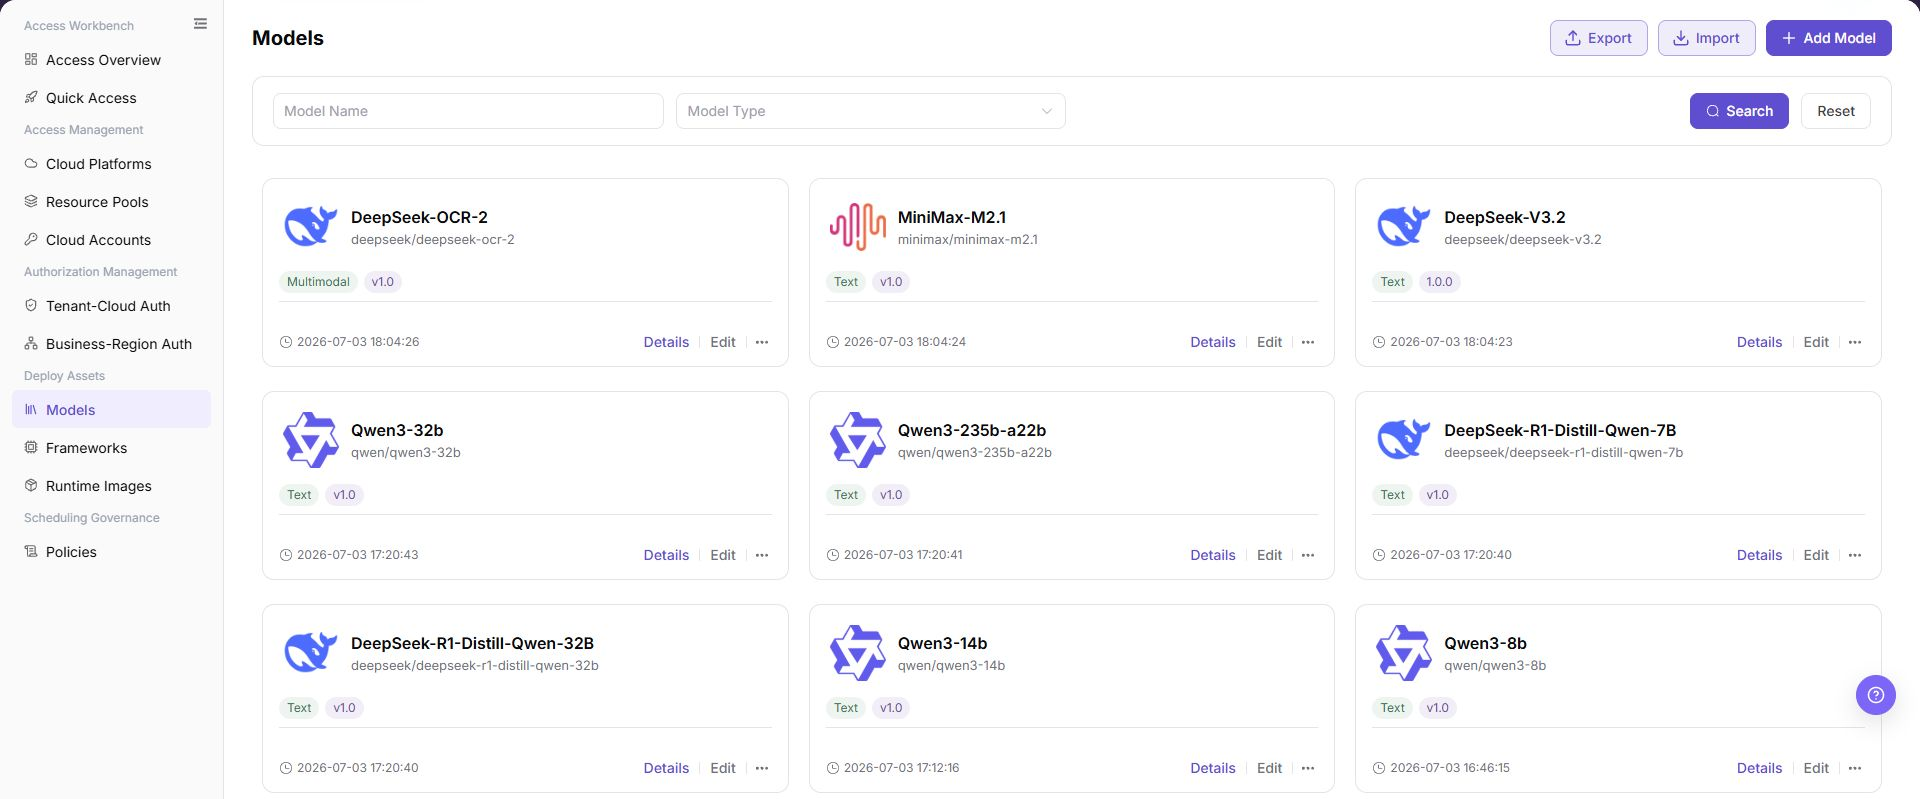Edit the Qwen3-14b model
Screen dimensions: 1920x799
click(1269, 768)
